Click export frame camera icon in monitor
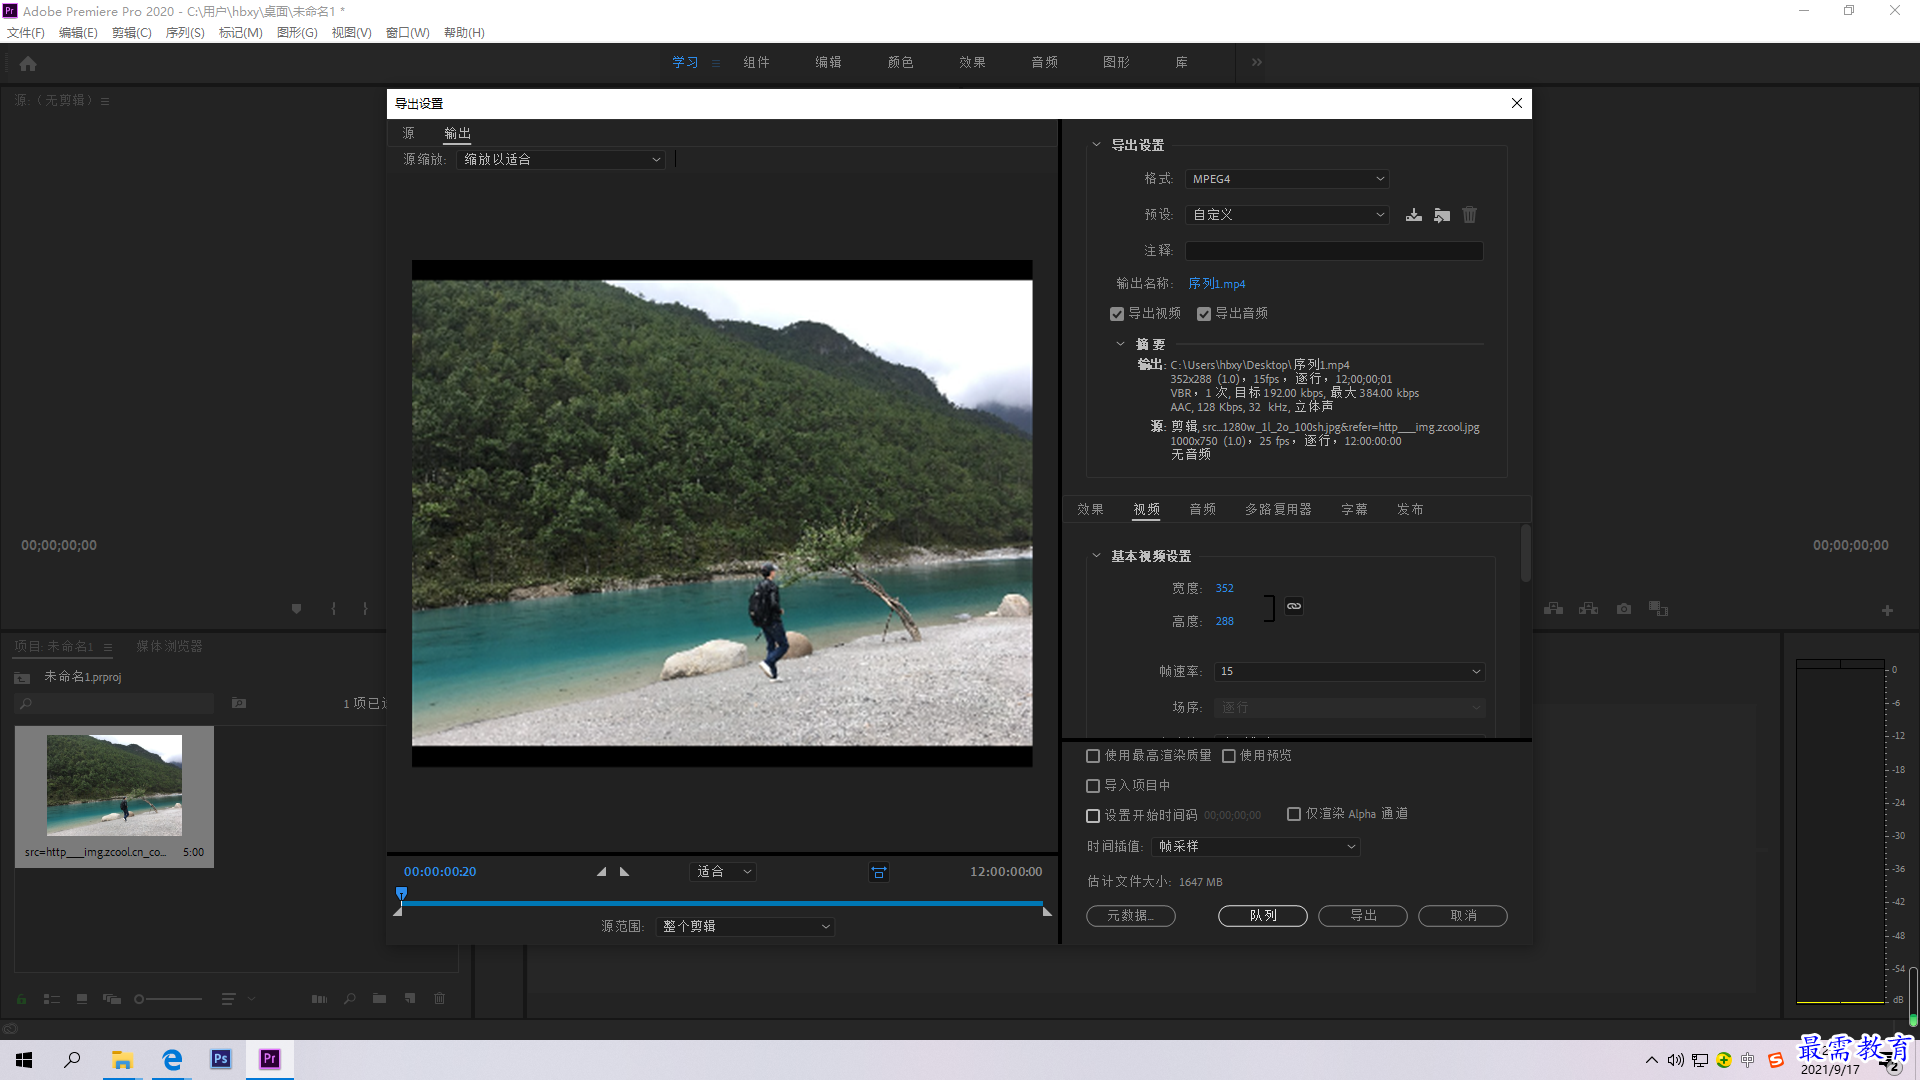1920x1080 pixels. point(1624,609)
